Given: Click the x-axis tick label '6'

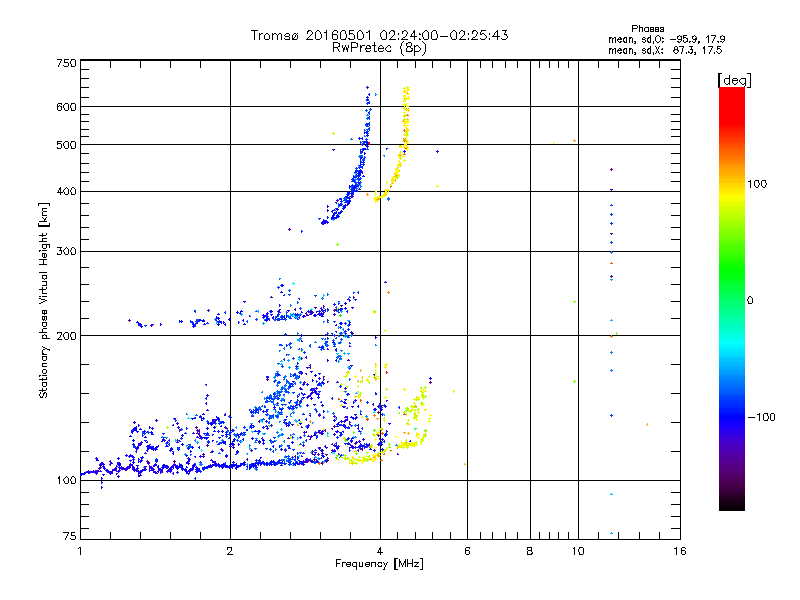Looking at the screenshot, I should (x=467, y=551).
